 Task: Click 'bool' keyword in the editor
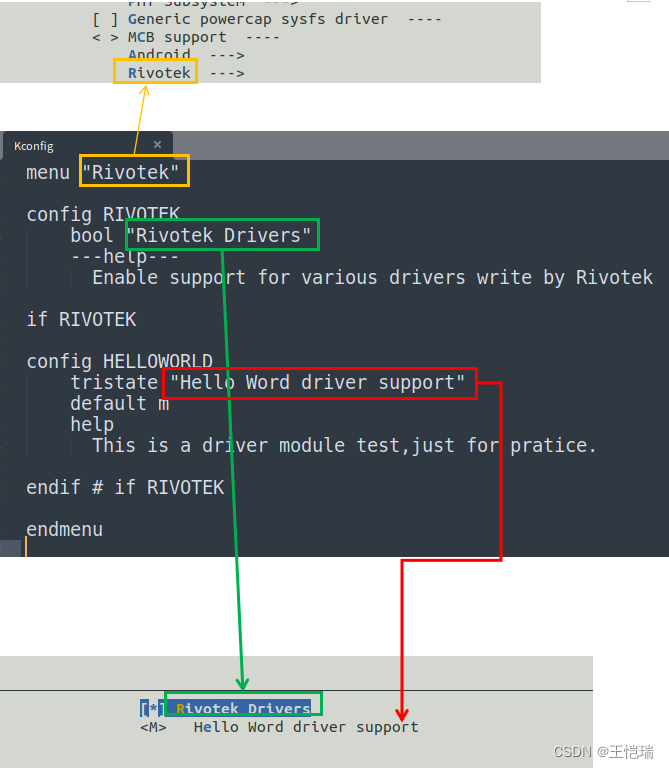click(92, 236)
